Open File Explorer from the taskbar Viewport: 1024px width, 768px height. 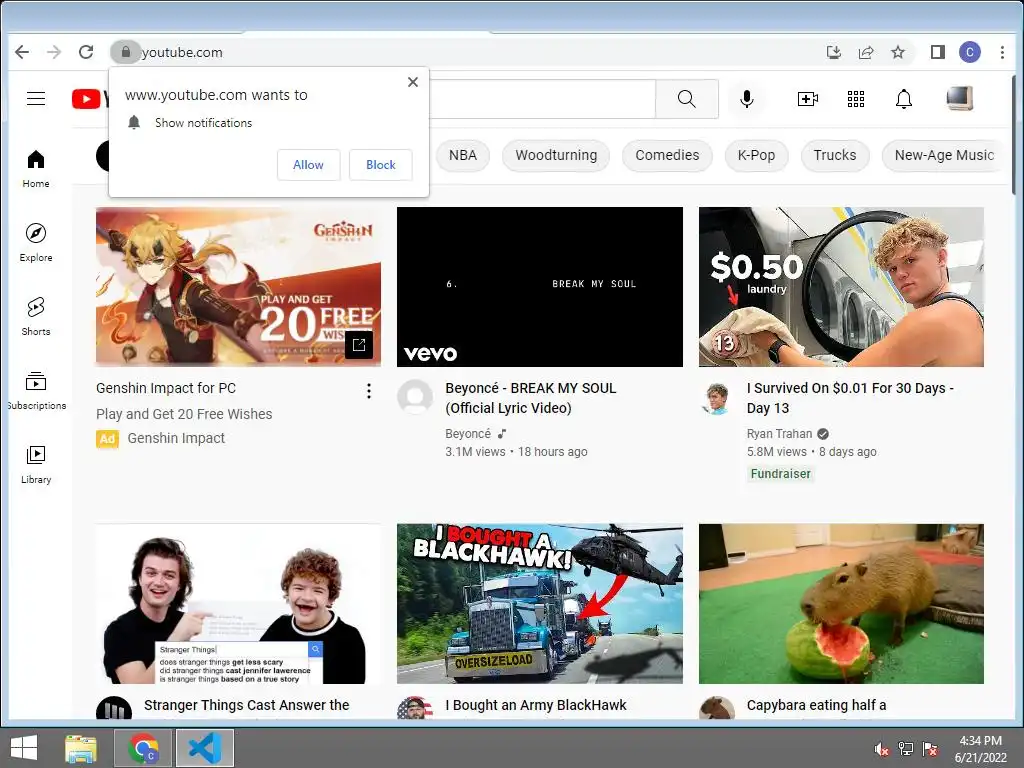point(81,748)
